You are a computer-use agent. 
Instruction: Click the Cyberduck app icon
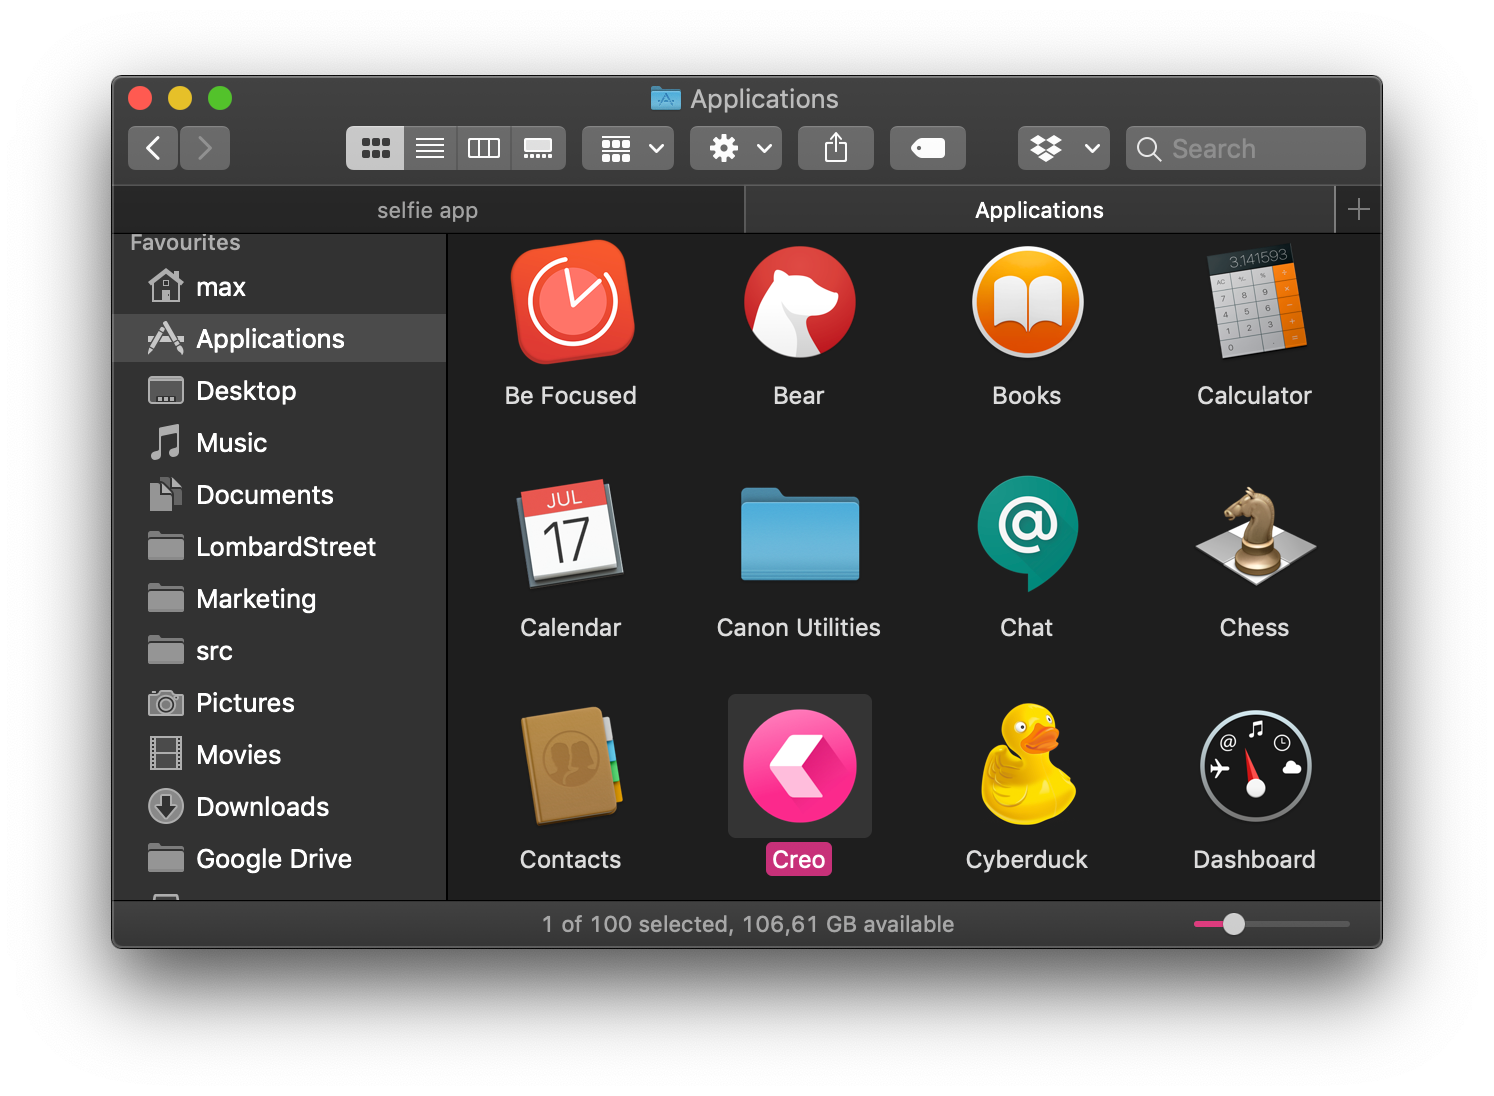[1027, 765]
